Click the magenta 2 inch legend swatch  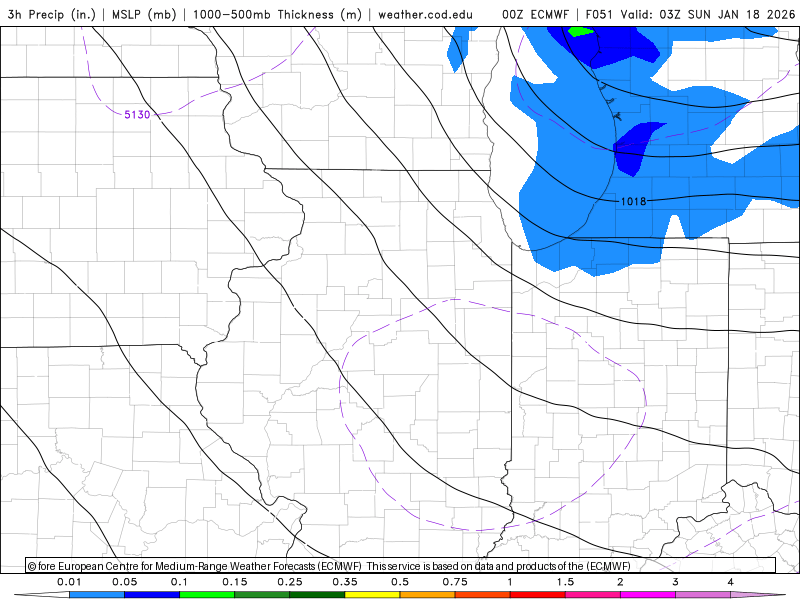pos(647,595)
